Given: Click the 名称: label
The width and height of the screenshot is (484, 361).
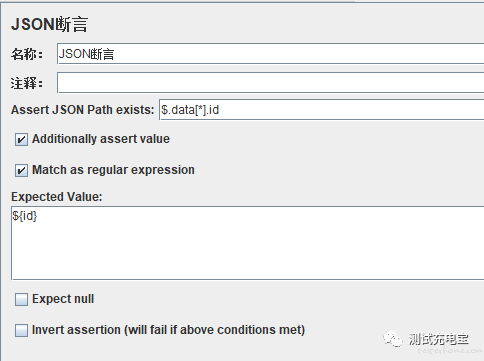Looking at the screenshot, I should 27,54.
